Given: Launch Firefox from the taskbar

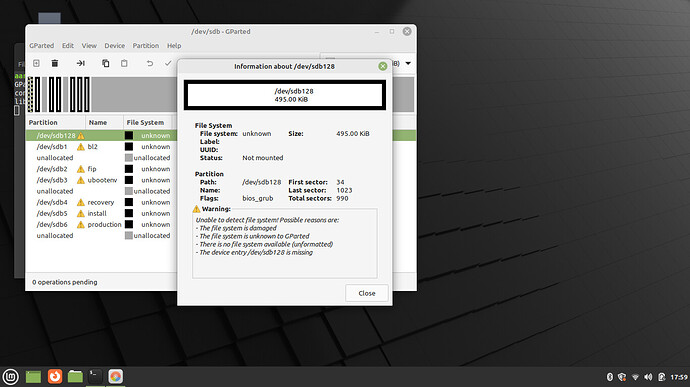Looking at the screenshot, I should [55, 376].
